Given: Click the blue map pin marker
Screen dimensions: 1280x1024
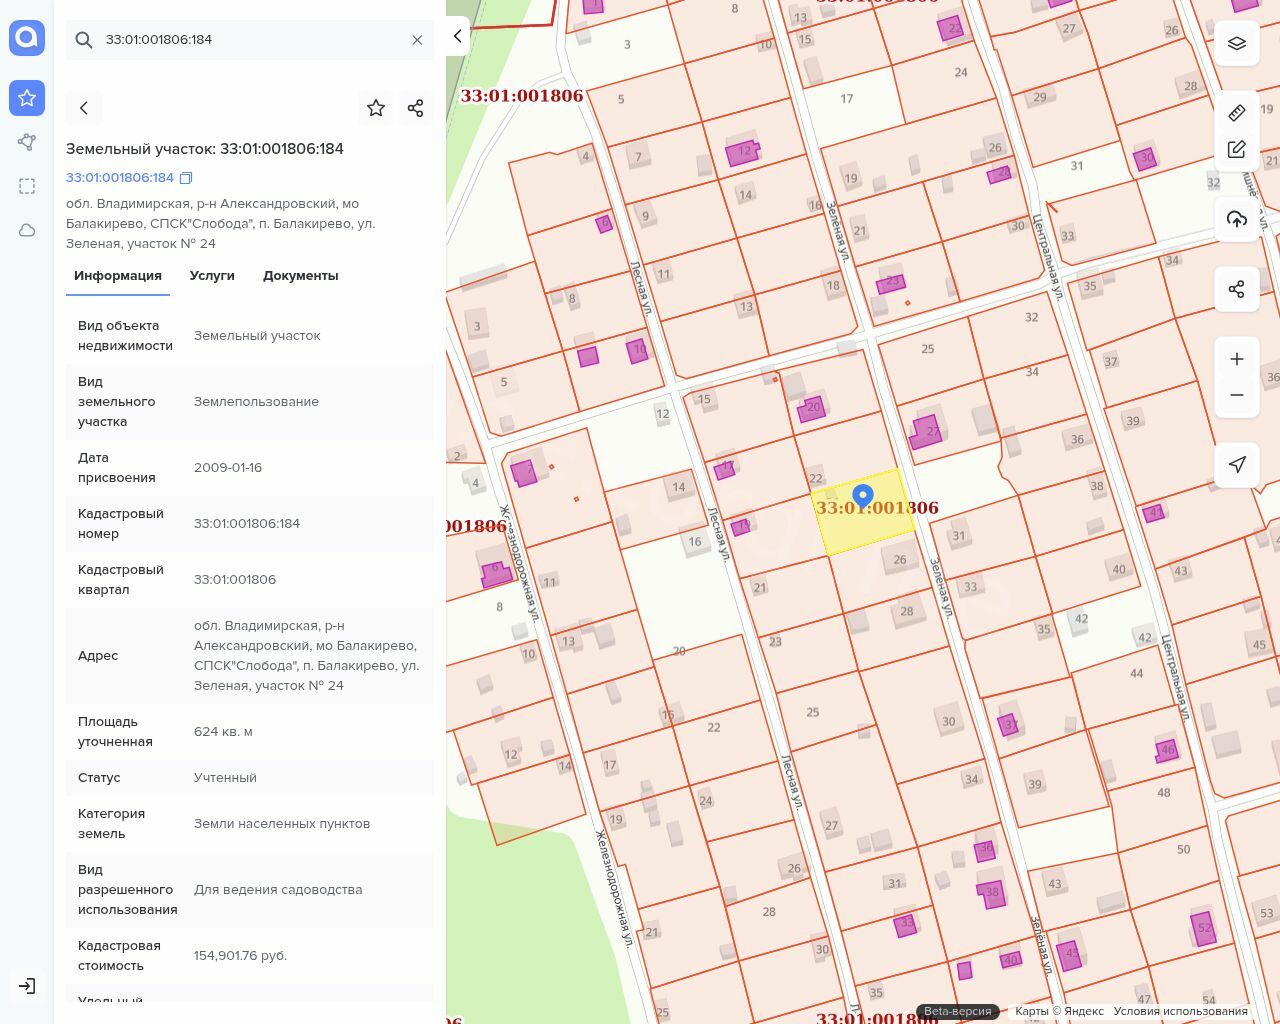Looking at the screenshot, I should click(862, 497).
